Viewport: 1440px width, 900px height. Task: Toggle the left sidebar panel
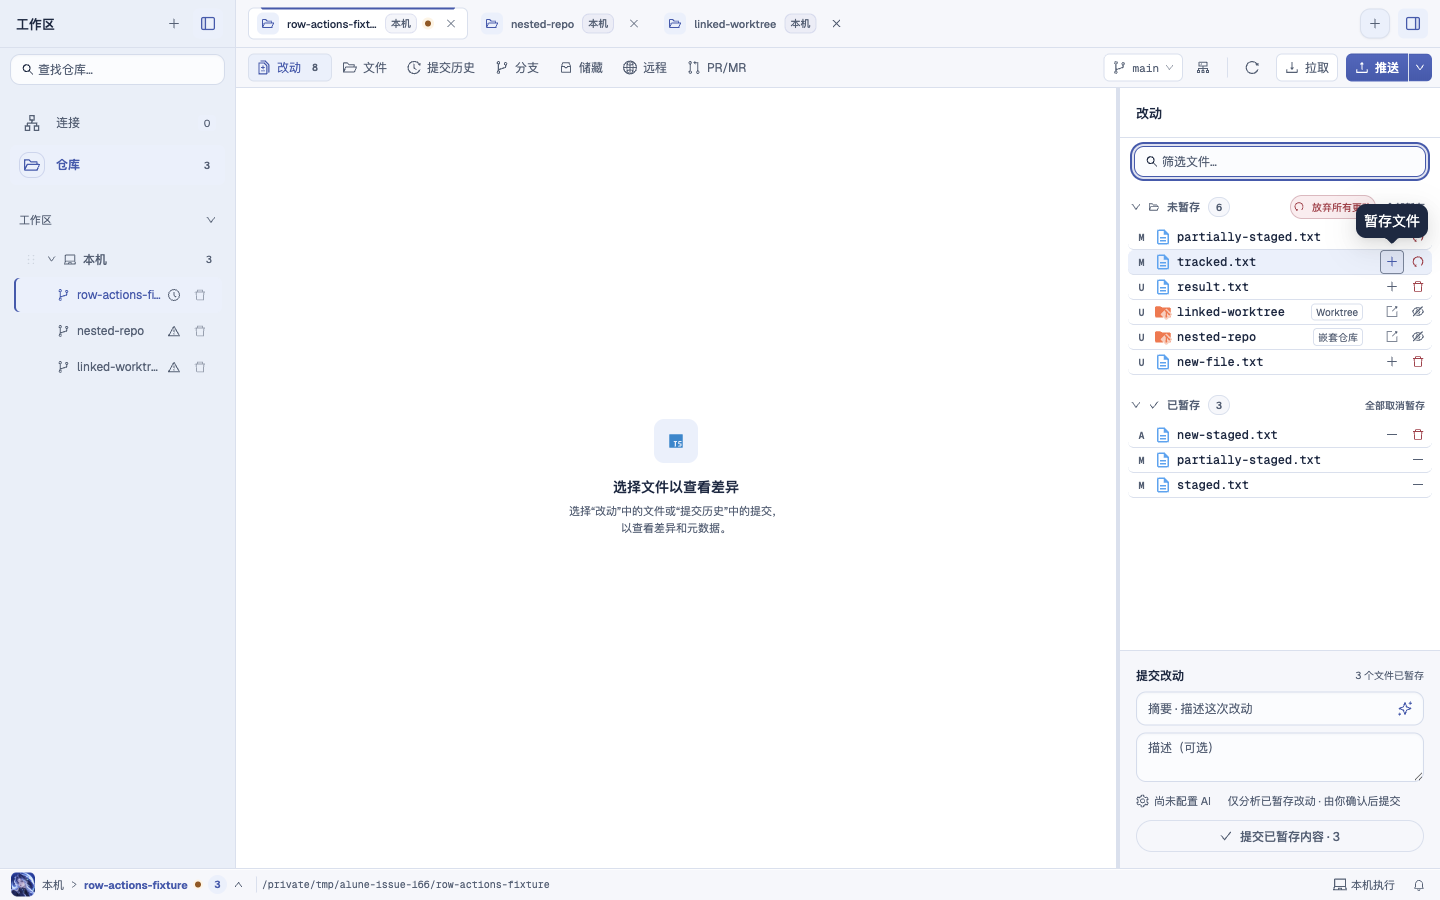click(x=208, y=24)
